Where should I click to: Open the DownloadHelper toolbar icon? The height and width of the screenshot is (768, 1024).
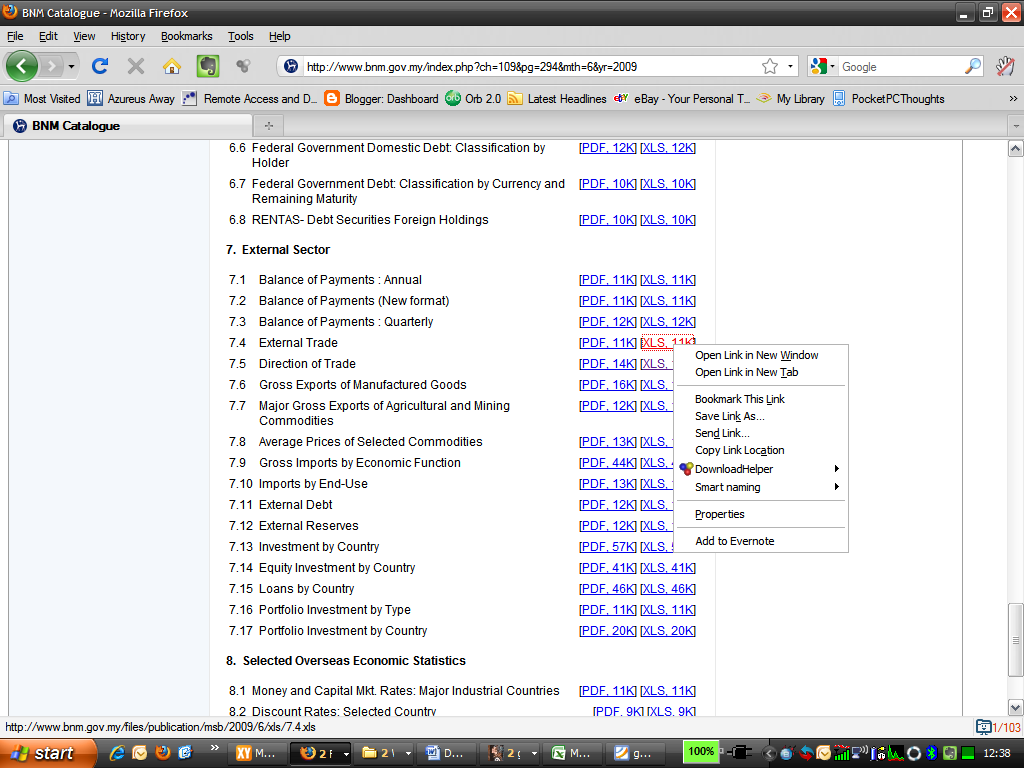click(x=243, y=66)
